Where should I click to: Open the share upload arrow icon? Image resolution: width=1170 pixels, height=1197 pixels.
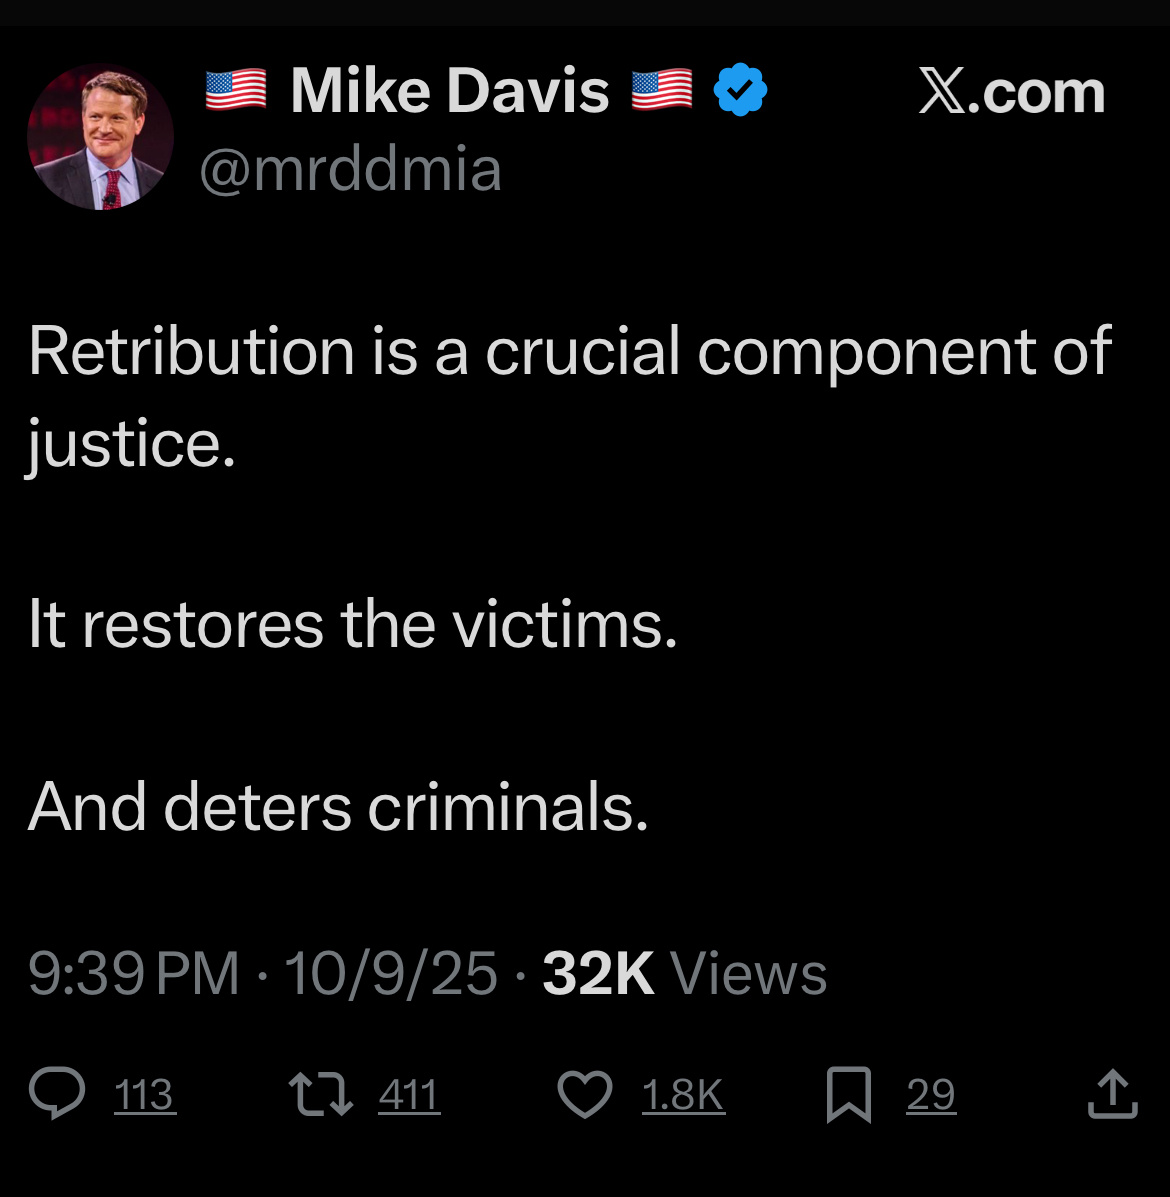1112,1094
